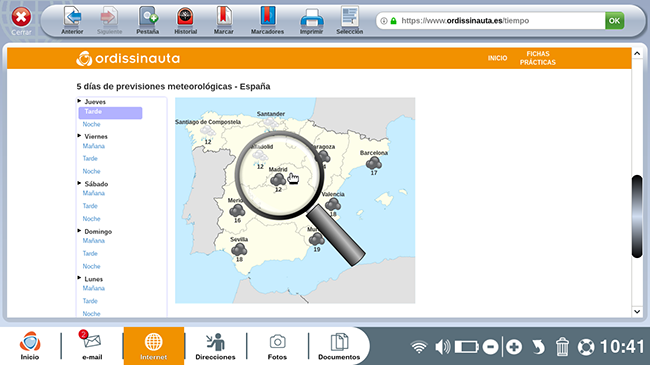The image size is (650, 365).
Task: Open the Internet app tab
Action: coord(153,346)
